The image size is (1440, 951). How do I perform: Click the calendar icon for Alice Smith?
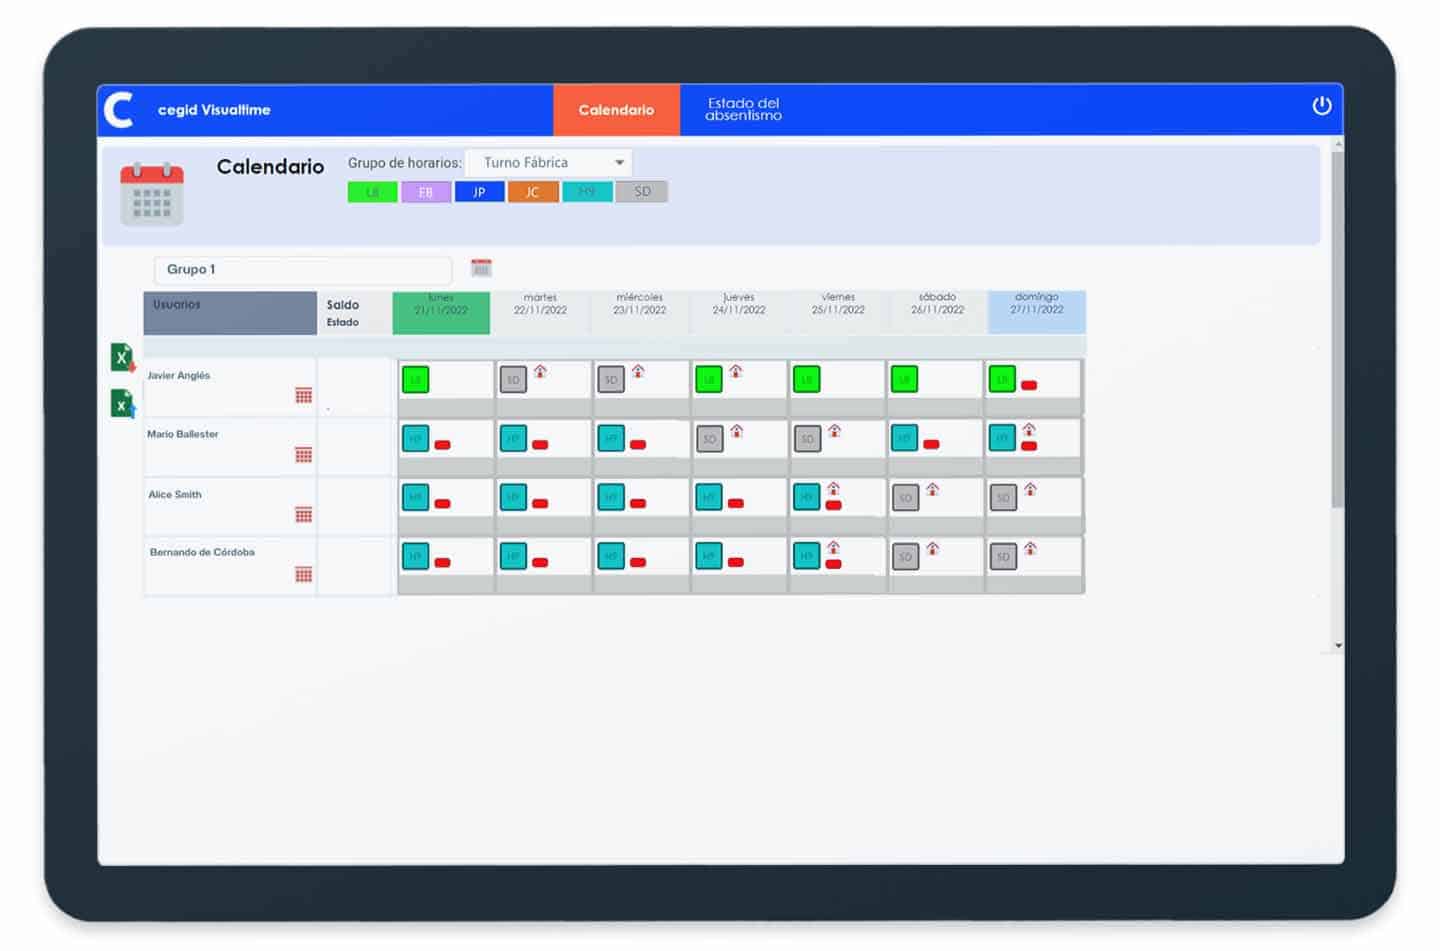[x=303, y=514]
